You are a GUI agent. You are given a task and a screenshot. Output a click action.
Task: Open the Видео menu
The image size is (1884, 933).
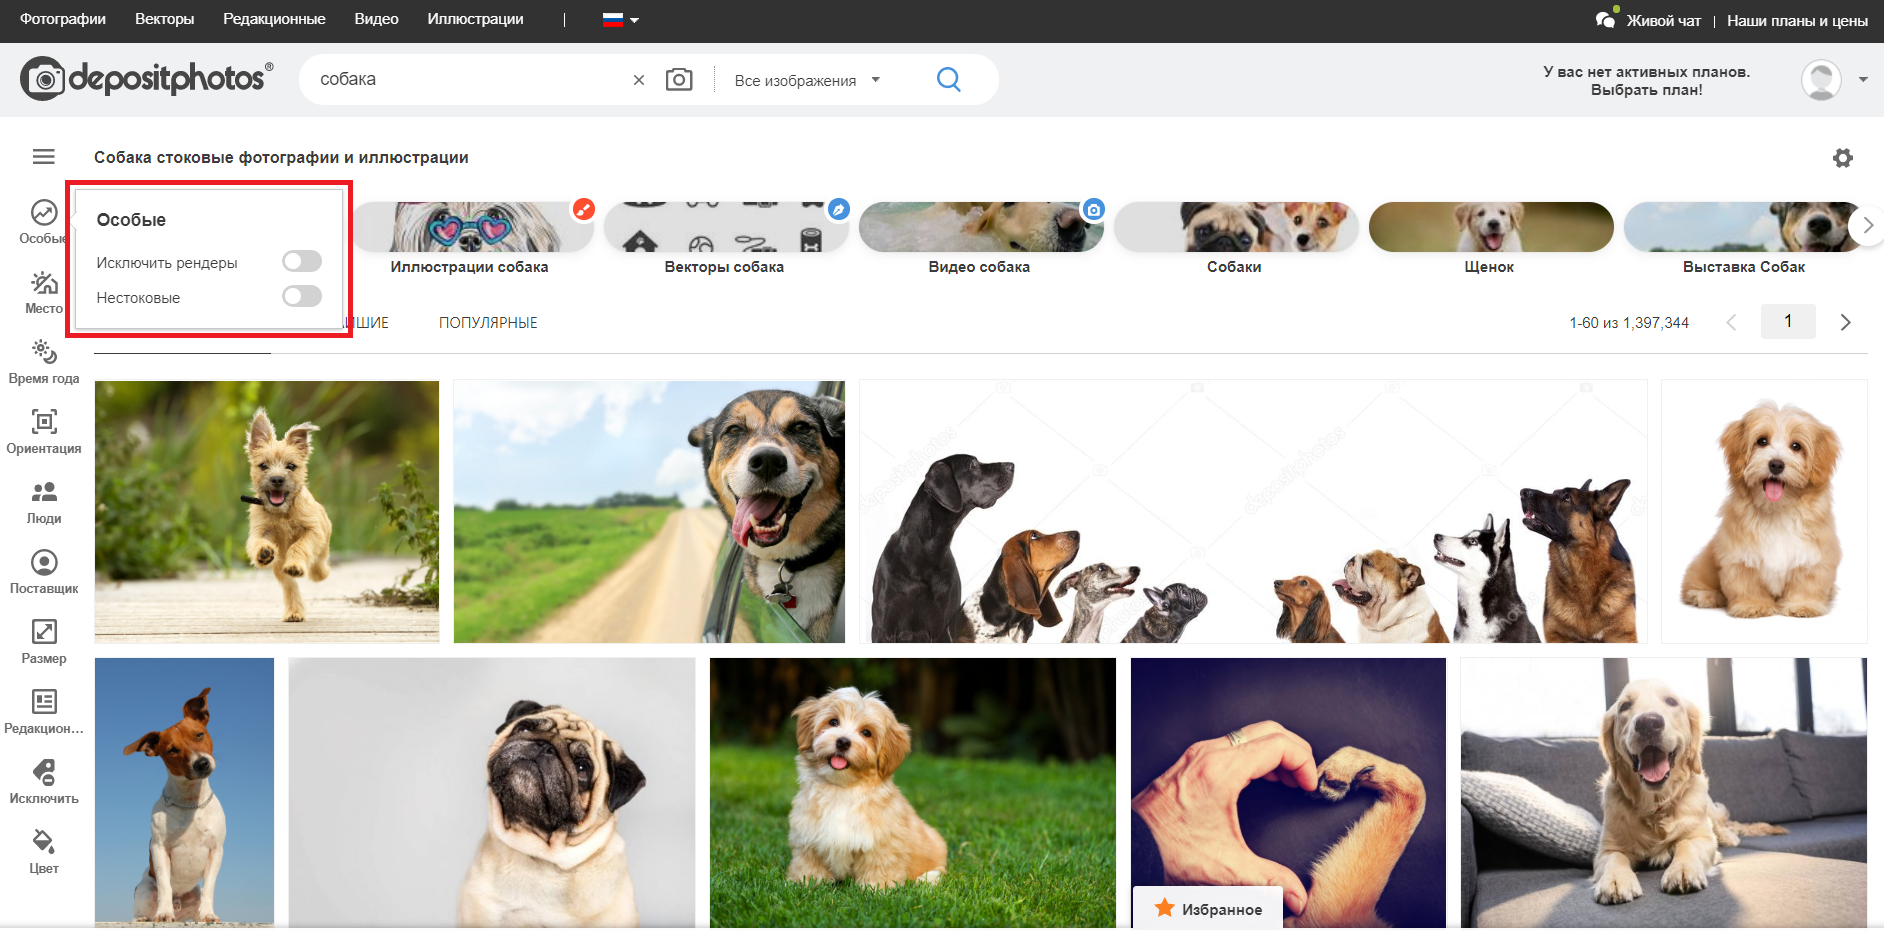376,19
